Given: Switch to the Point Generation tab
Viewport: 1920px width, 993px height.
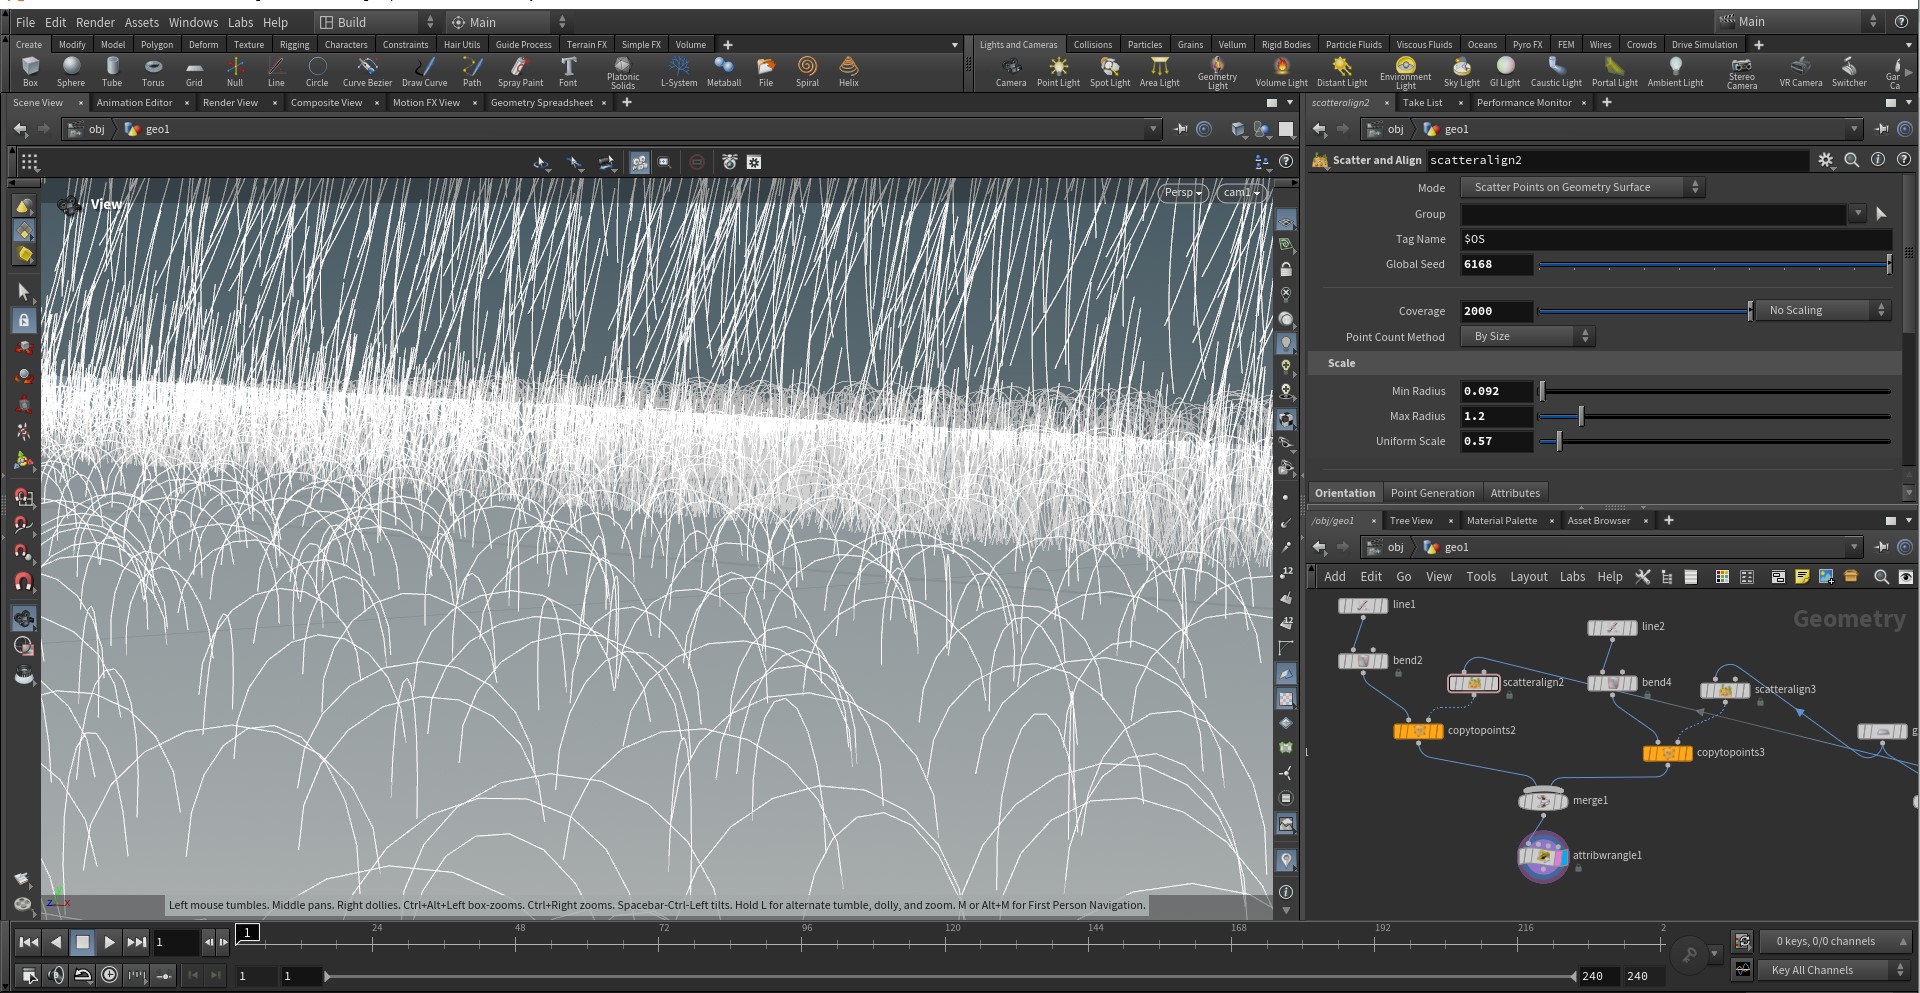Looking at the screenshot, I should [1432, 493].
